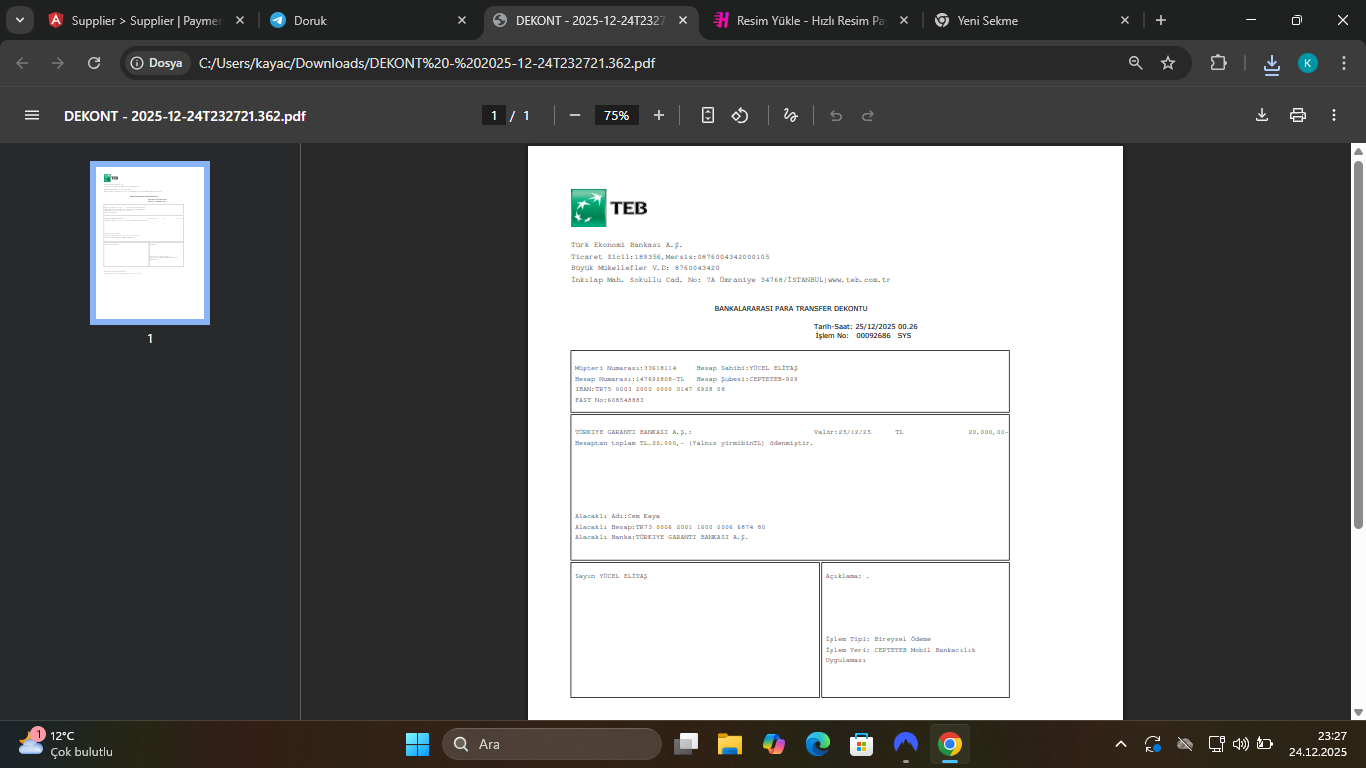
Task: Zoom out the PDF document
Action: (575, 115)
